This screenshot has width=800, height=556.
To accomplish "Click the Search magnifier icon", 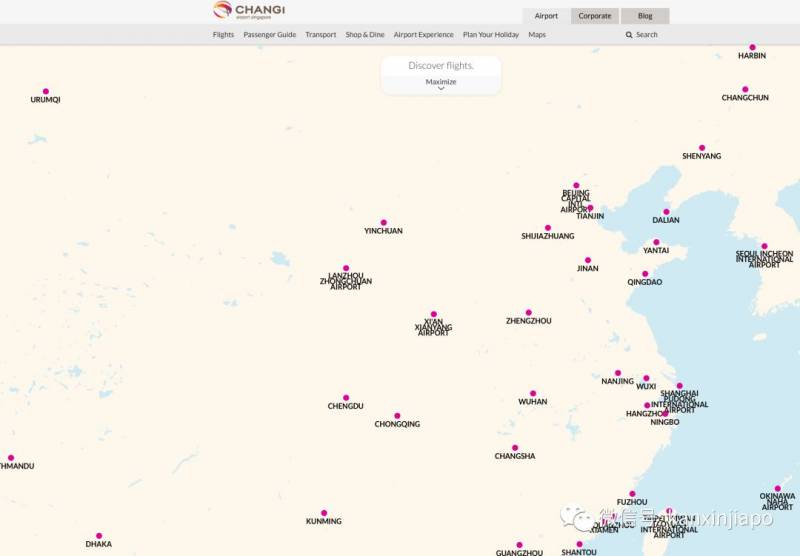I will point(629,35).
